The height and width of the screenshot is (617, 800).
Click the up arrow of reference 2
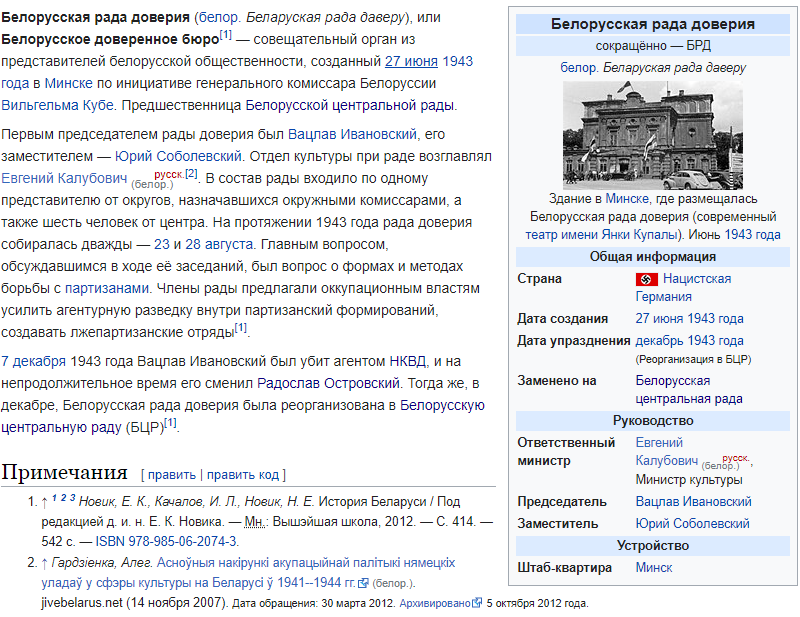[x=44, y=563]
